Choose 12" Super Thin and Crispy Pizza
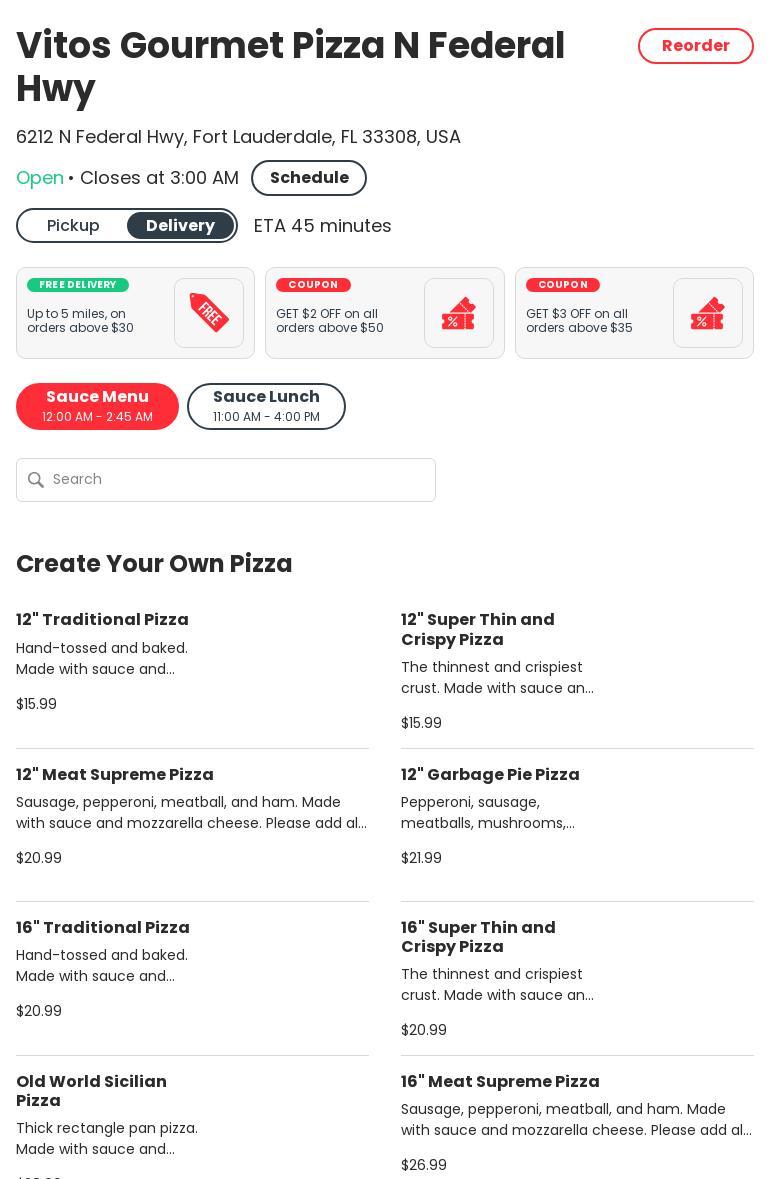This screenshot has width=770, height=1179. pos(478,629)
